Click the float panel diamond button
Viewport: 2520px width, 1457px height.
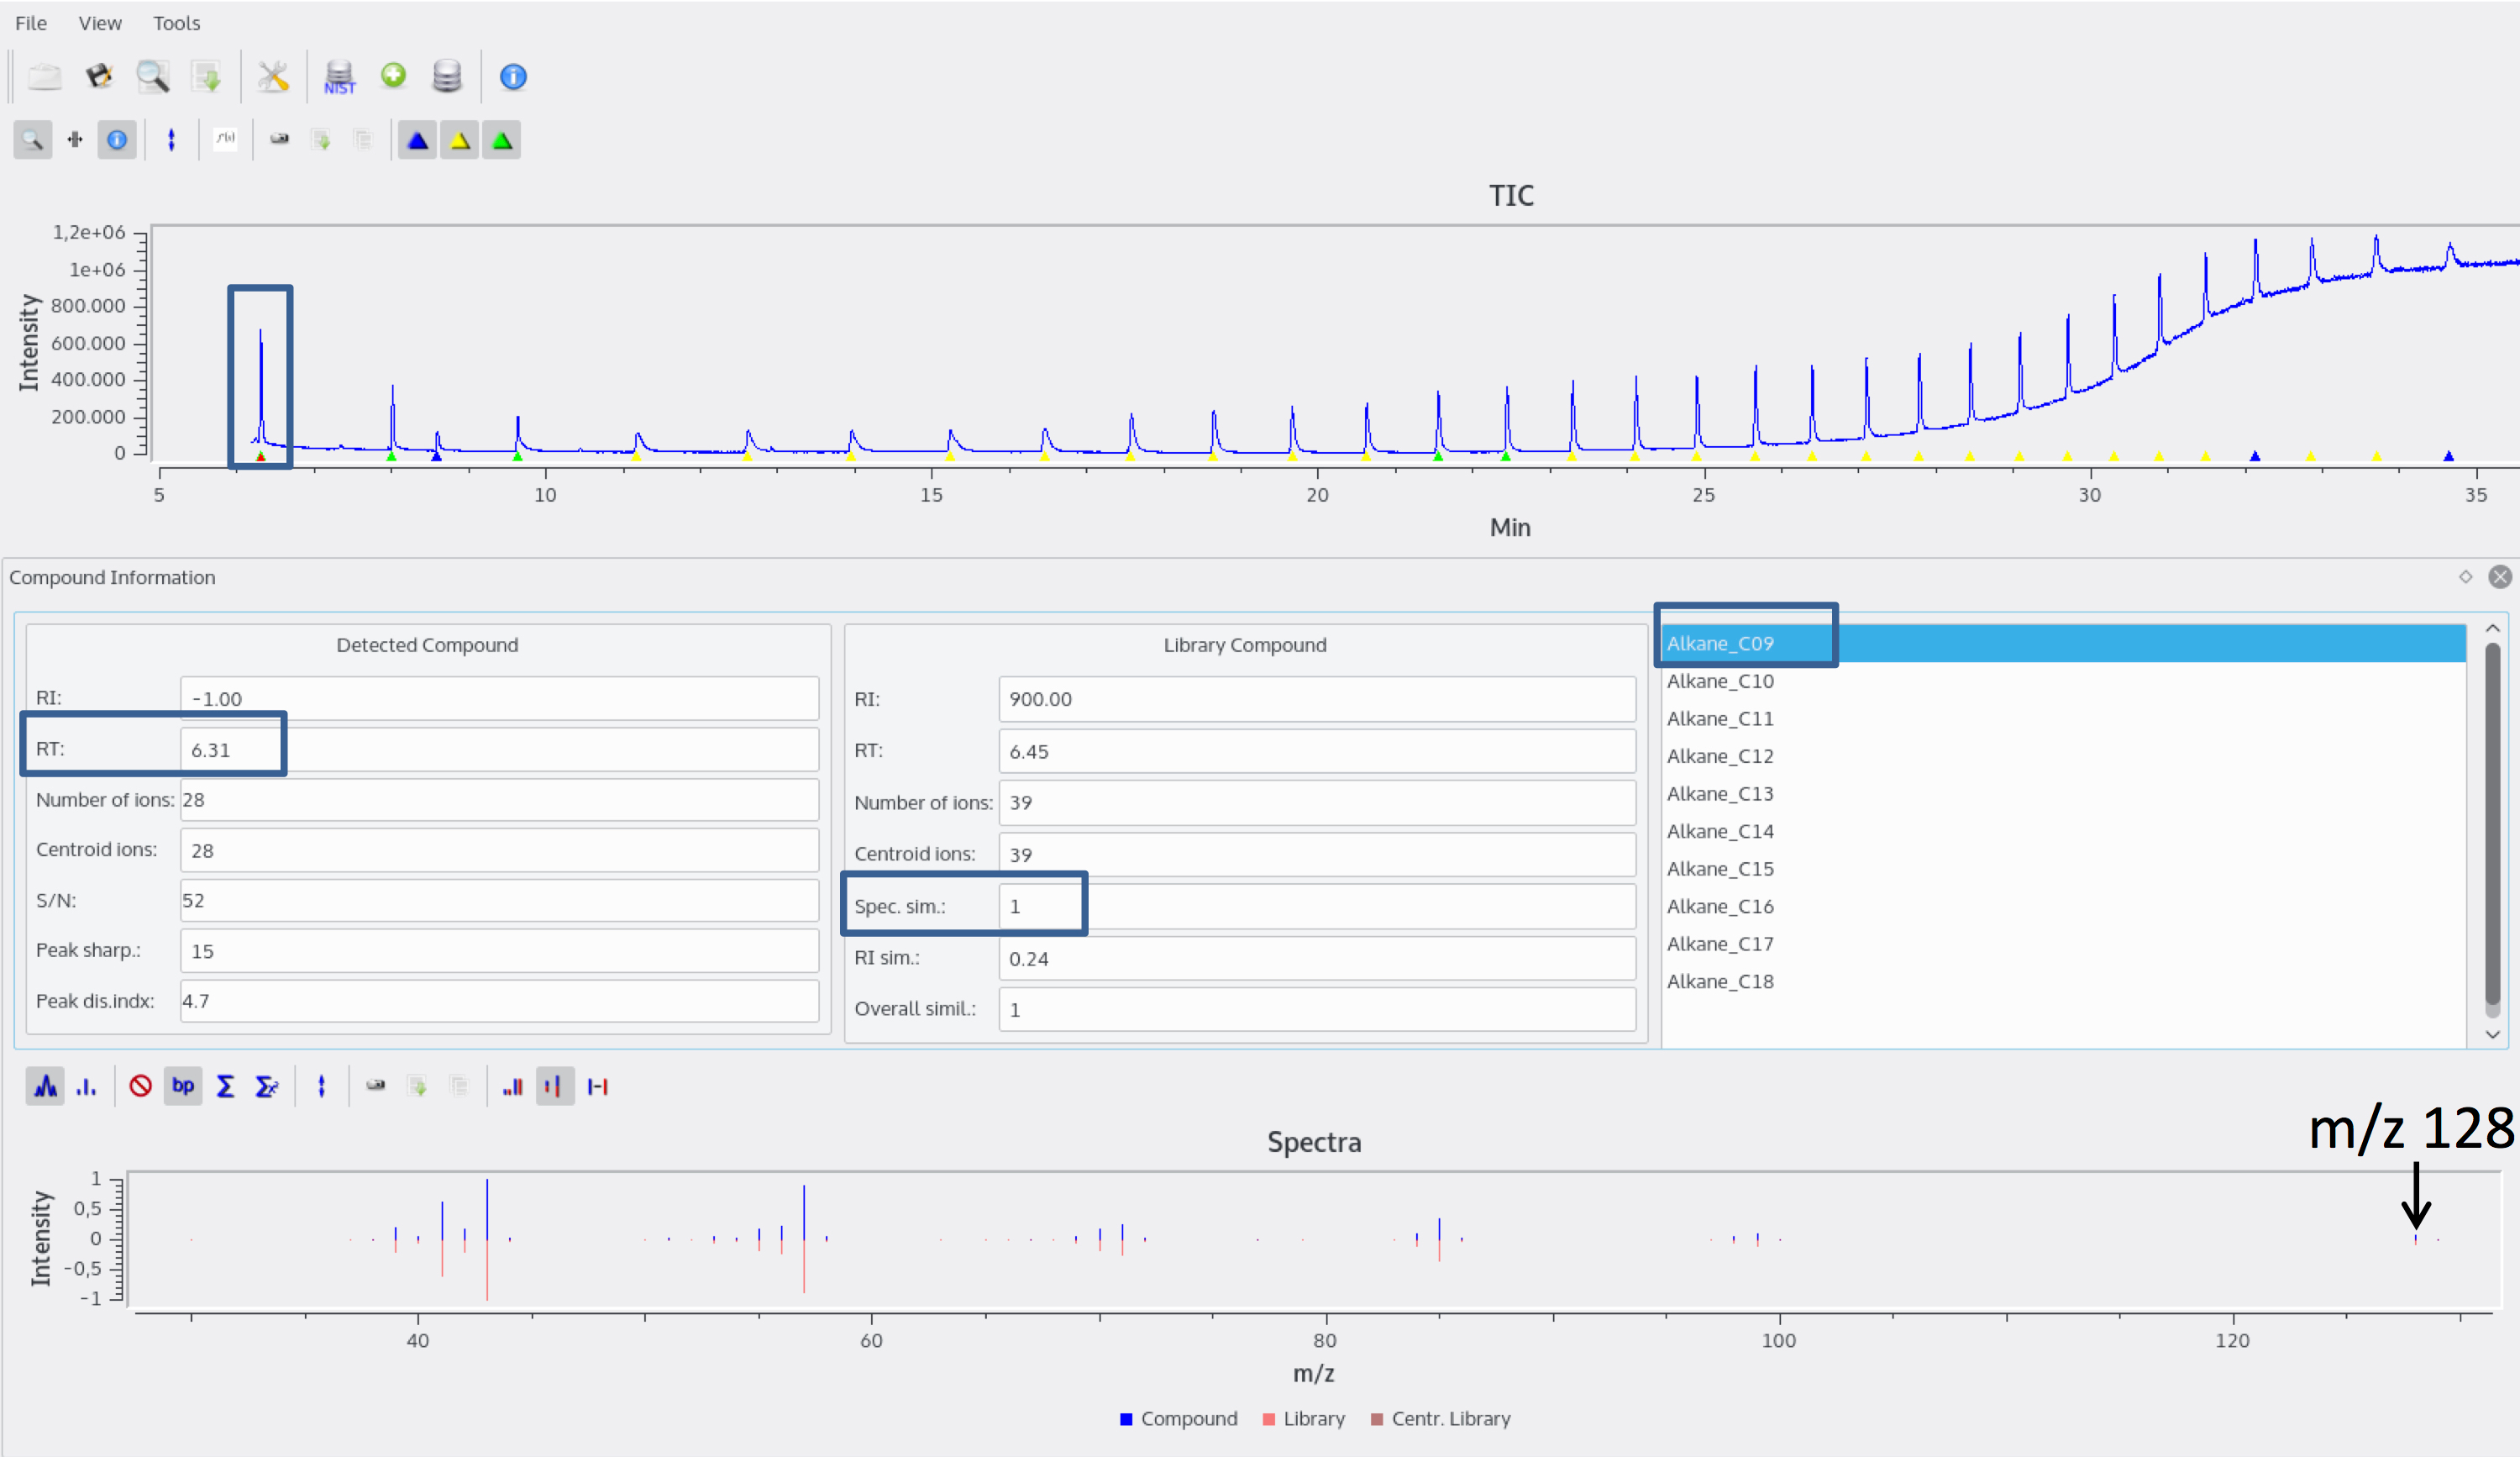point(2465,577)
